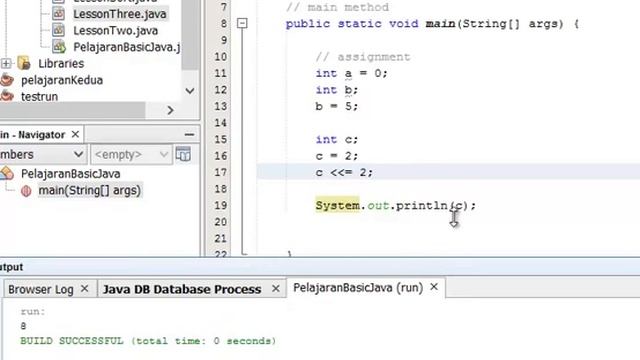Click the '// main method' comment
The image size is (640, 360).
click(337, 7)
